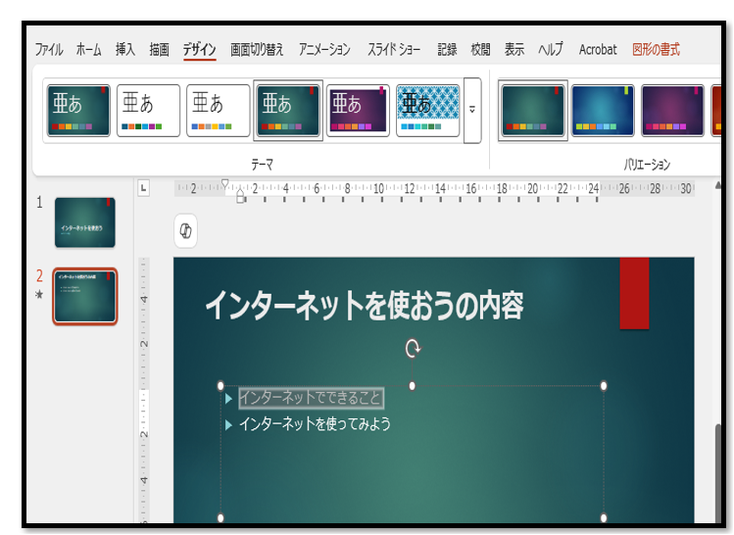Select slide 1 thumbnail in the panel
The height and width of the screenshot is (535, 734).
tap(85, 222)
